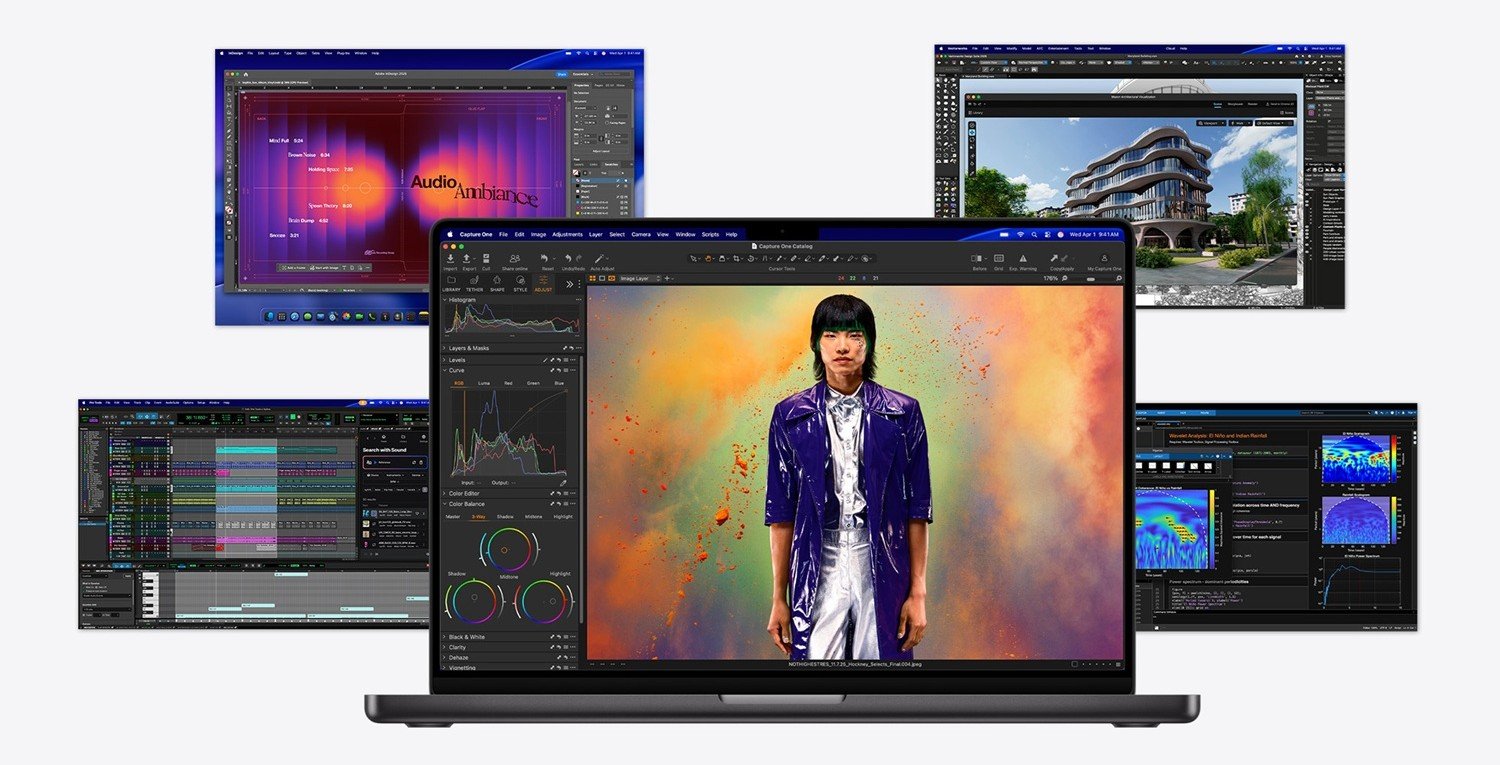
Task: Click the Import icon in Capture One toolbar
Action: [x=450, y=258]
